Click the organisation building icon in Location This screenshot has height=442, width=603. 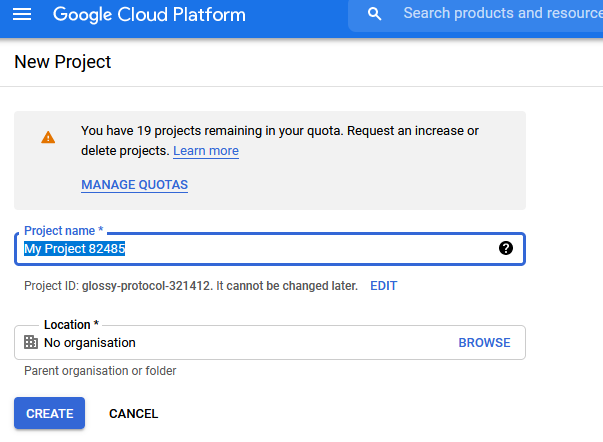(x=31, y=342)
